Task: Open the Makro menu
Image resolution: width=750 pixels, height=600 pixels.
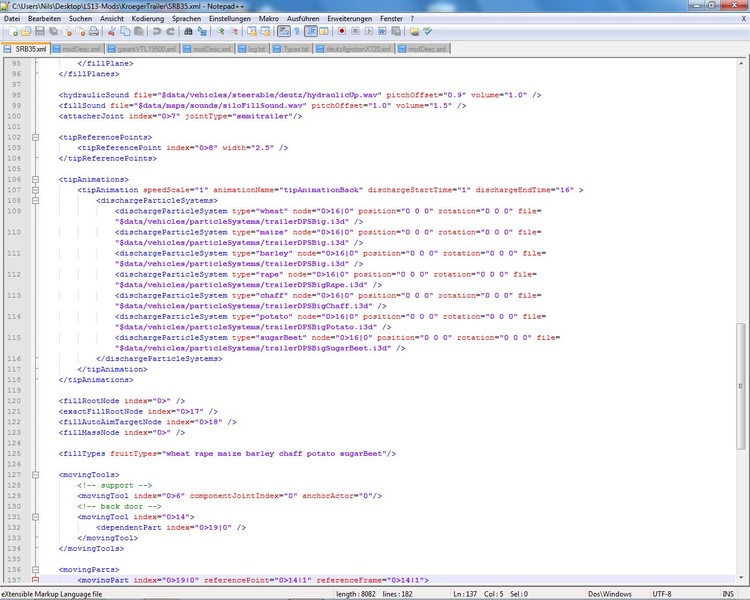Action: pyautogui.click(x=269, y=19)
